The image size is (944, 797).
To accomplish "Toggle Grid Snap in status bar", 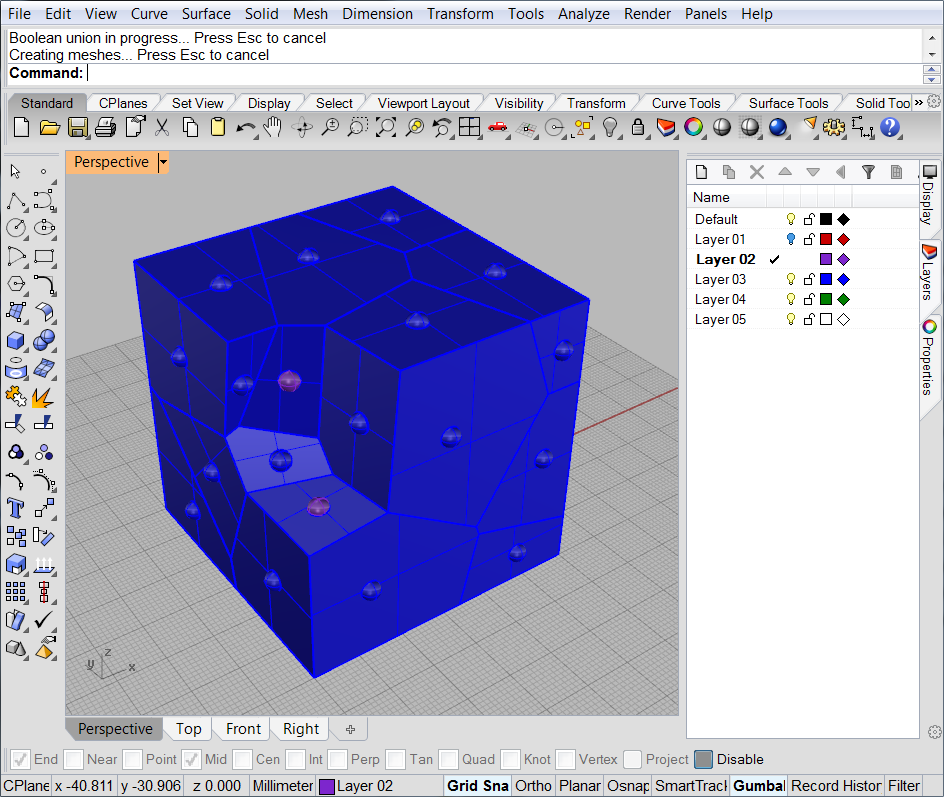I will 478,786.
